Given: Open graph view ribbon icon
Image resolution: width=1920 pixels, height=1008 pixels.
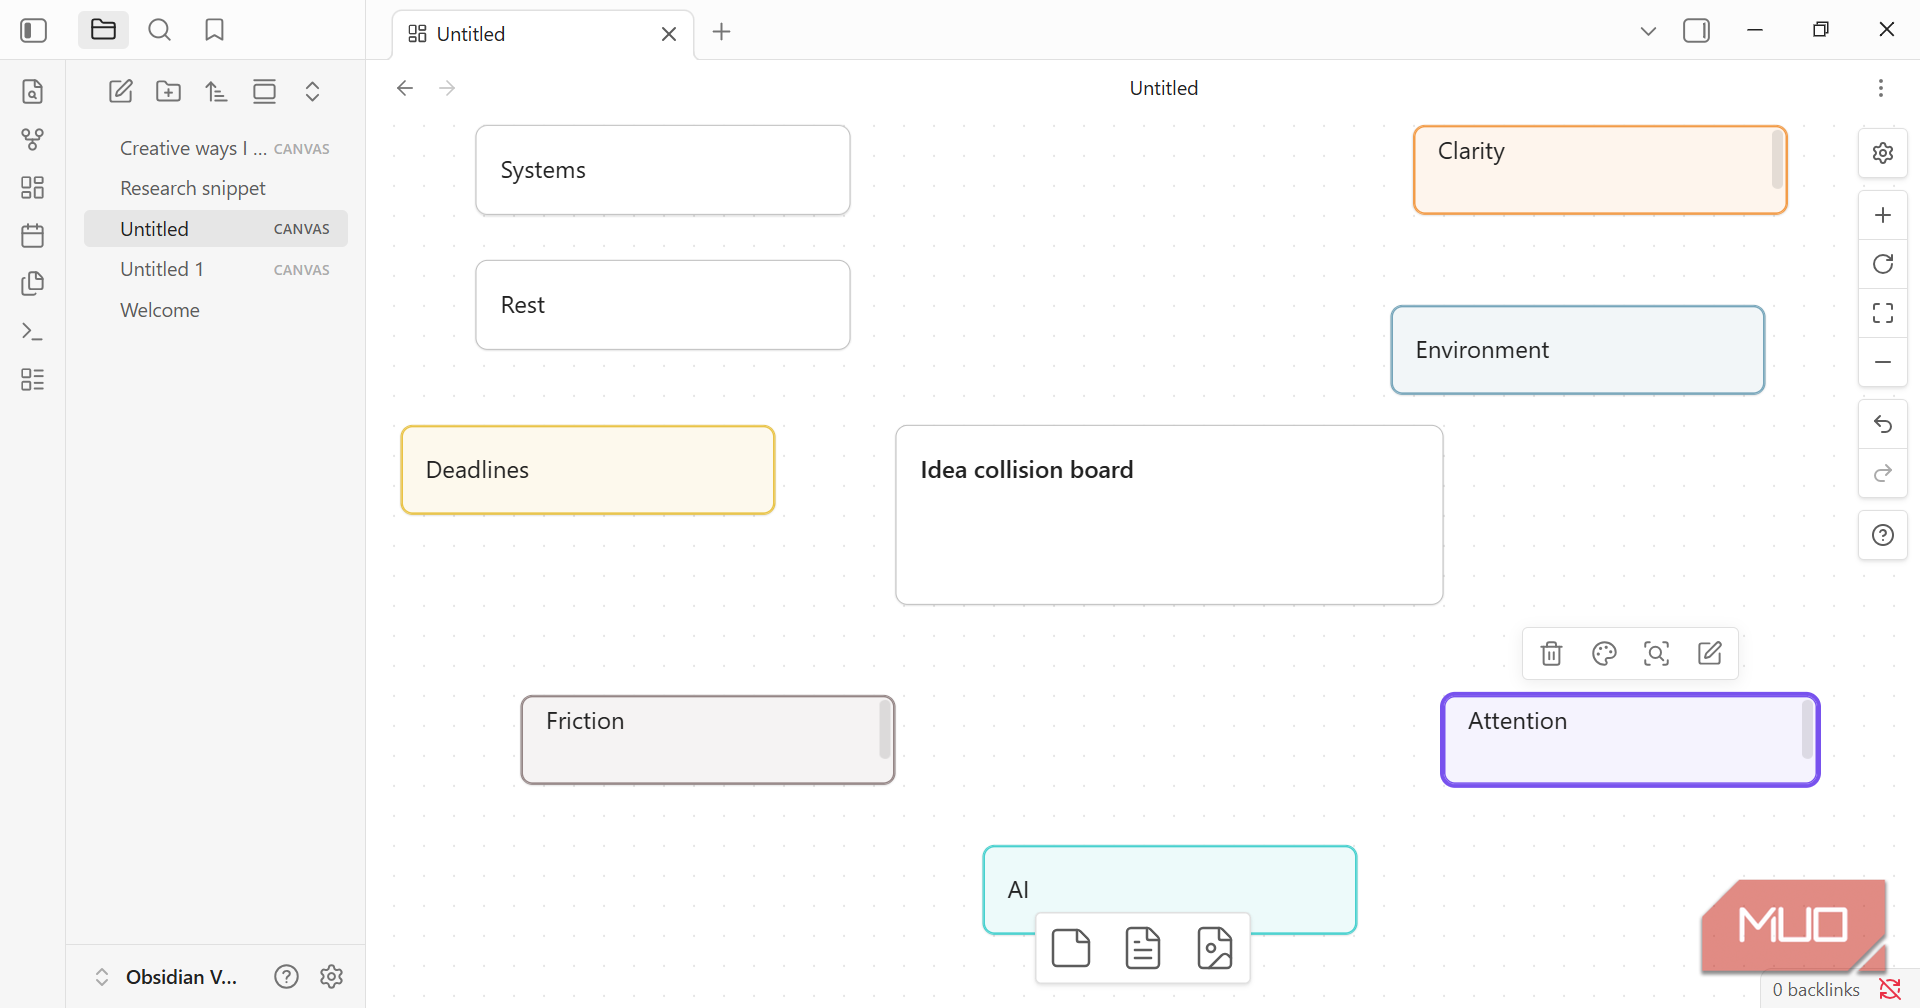Looking at the screenshot, I should [33, 140].
